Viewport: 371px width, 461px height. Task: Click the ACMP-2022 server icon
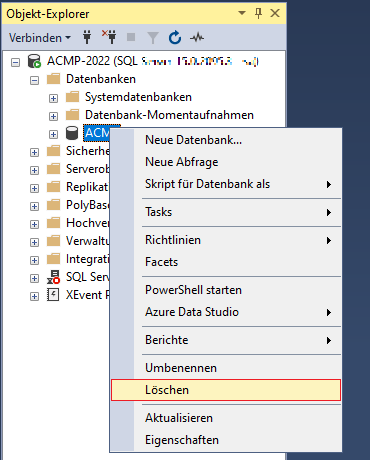[34, 61]
